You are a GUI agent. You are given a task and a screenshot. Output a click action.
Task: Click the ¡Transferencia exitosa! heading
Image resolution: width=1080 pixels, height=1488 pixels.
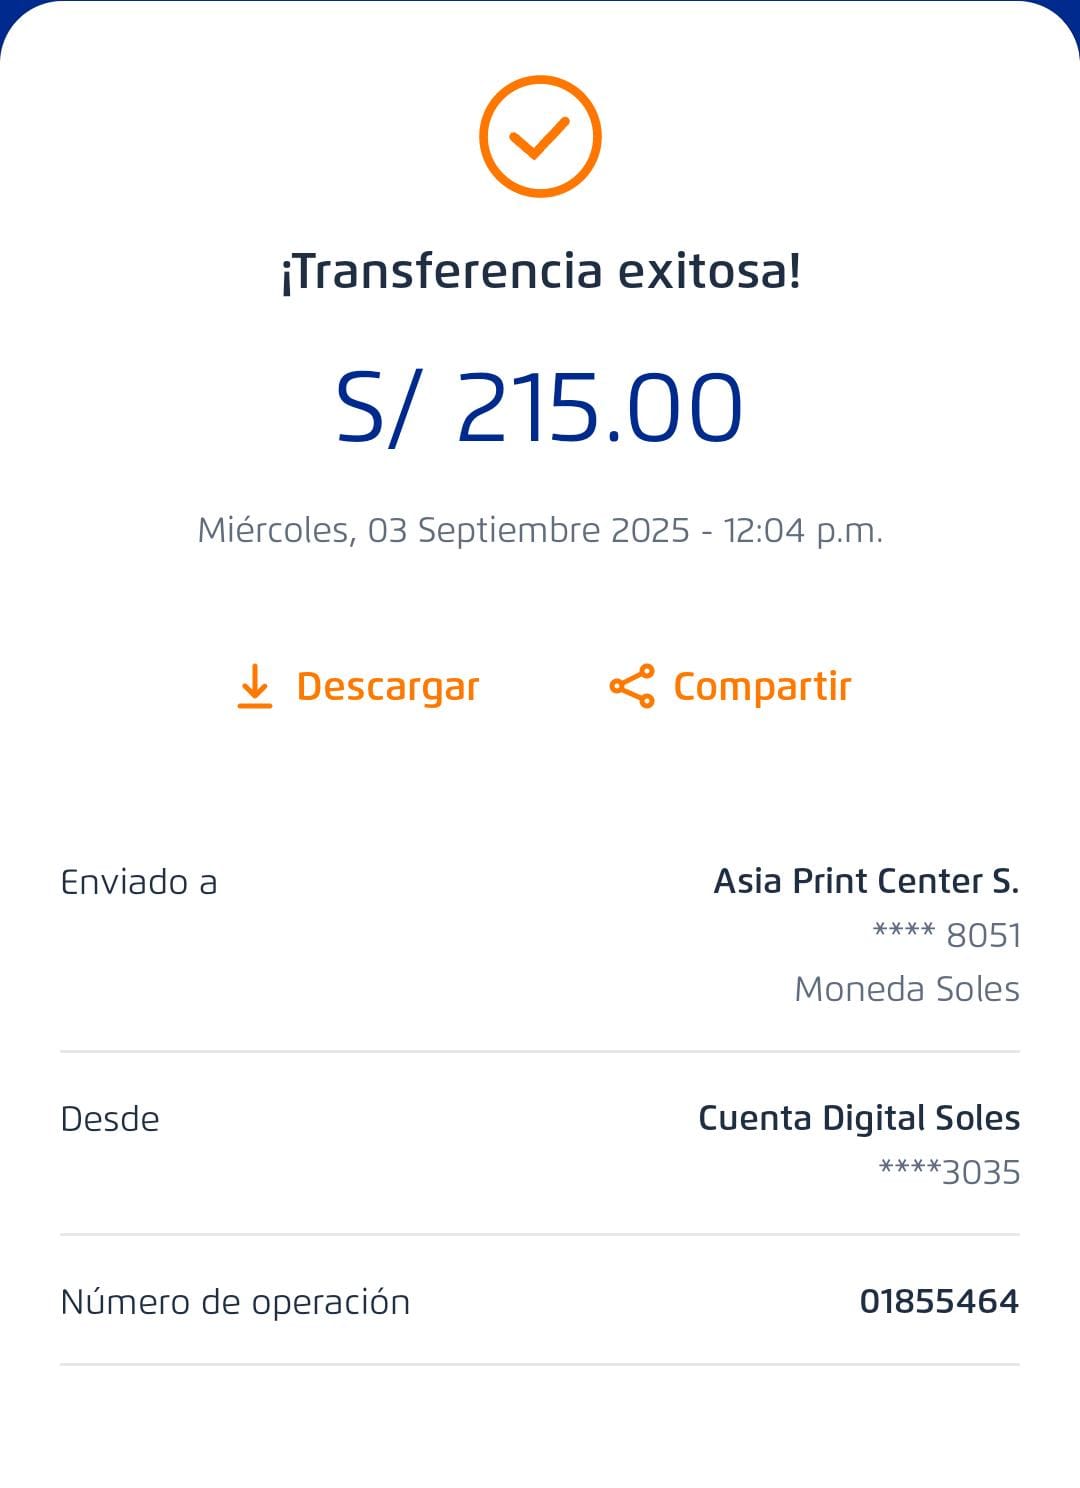(540, 271)
